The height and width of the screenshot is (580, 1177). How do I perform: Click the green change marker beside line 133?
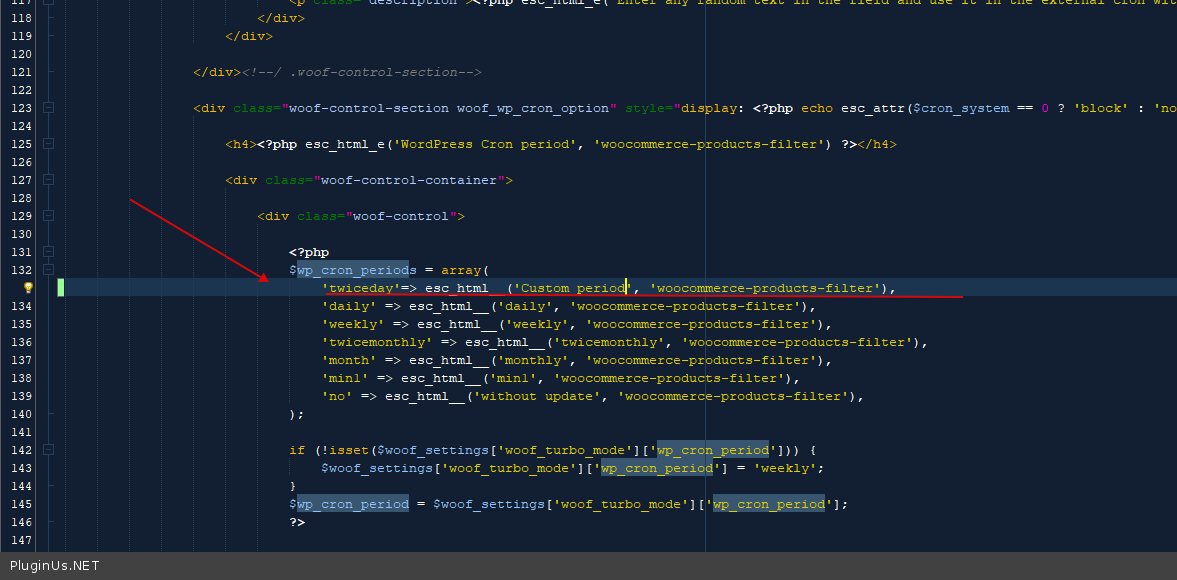tap(60, 288)
